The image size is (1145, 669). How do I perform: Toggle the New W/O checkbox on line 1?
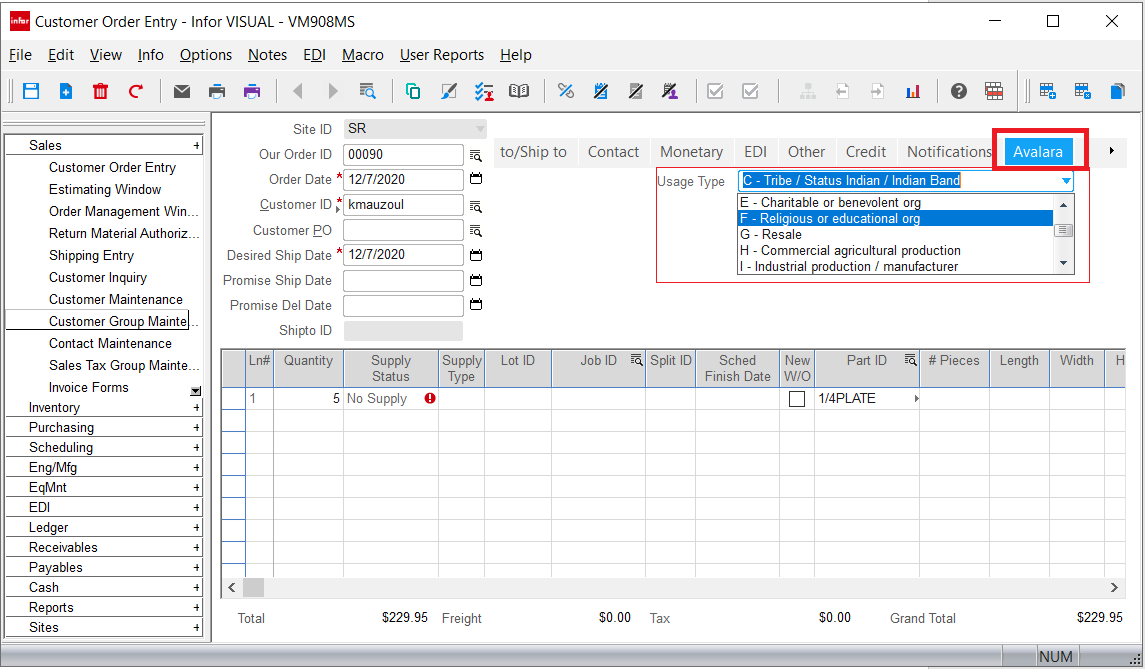tap(797, 399)
